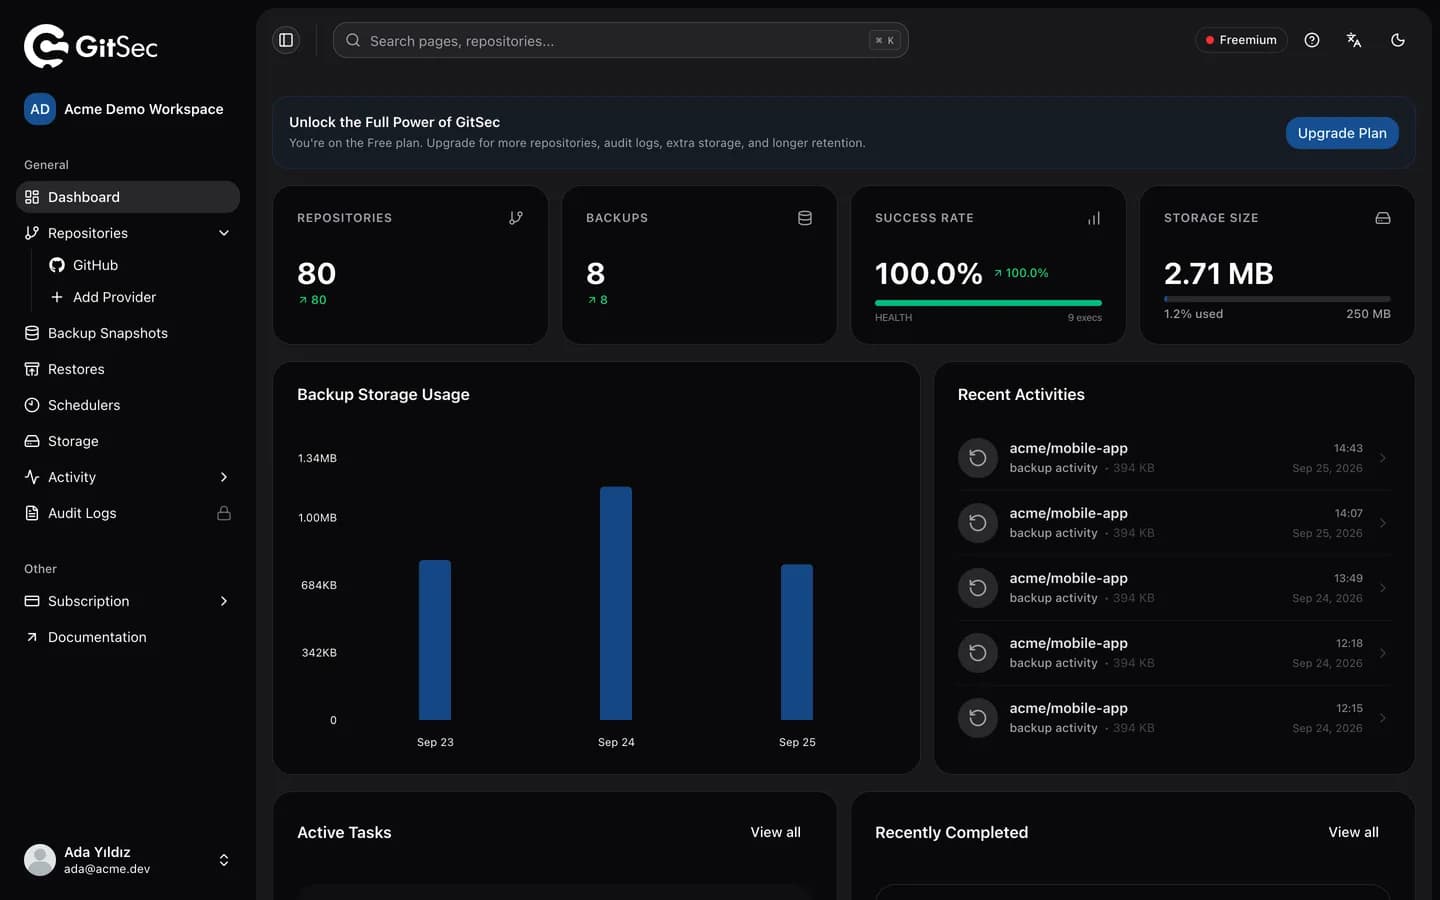
Task: Navigate to Schedulers
Action: tap(128, 405)
